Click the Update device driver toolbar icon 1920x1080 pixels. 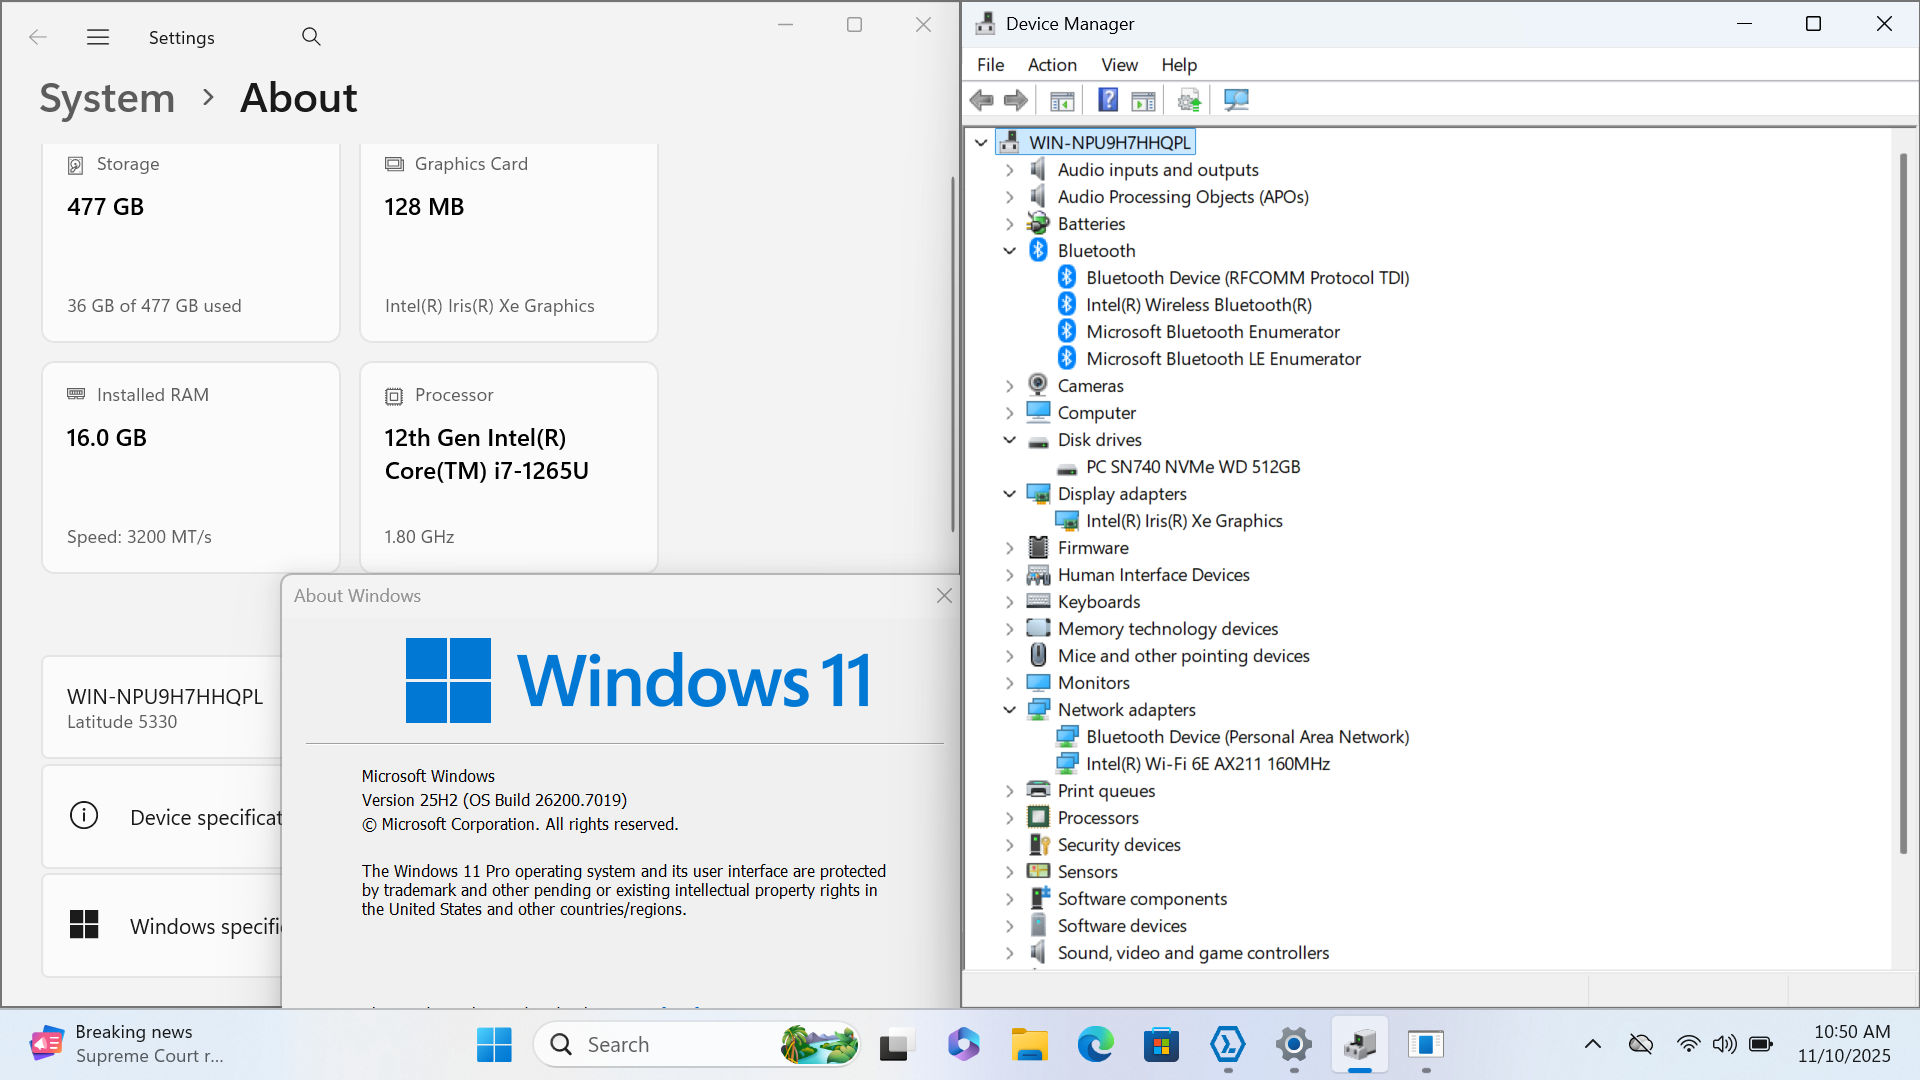coord(1189,100)
